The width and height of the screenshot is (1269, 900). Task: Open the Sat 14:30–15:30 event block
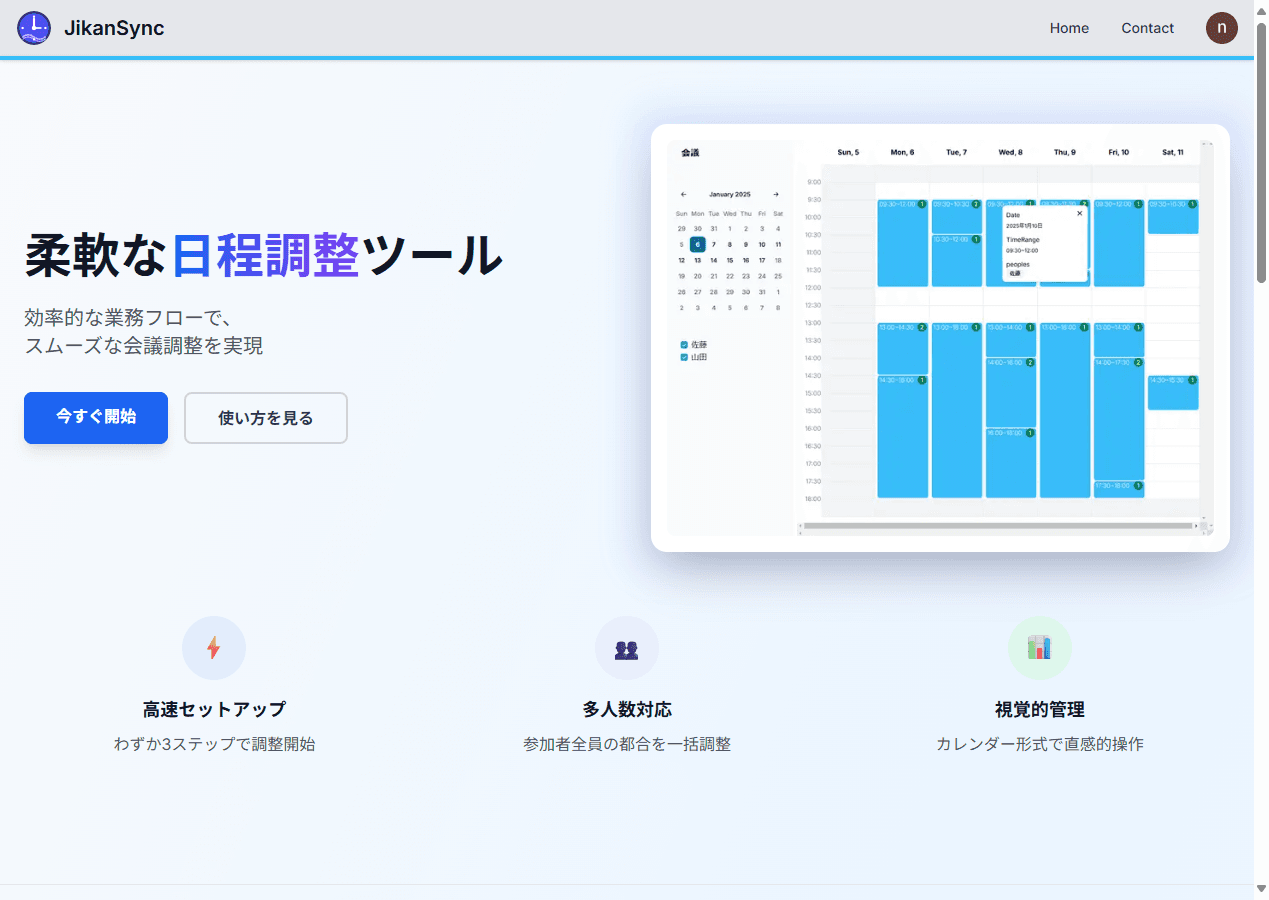point(1172,393)
